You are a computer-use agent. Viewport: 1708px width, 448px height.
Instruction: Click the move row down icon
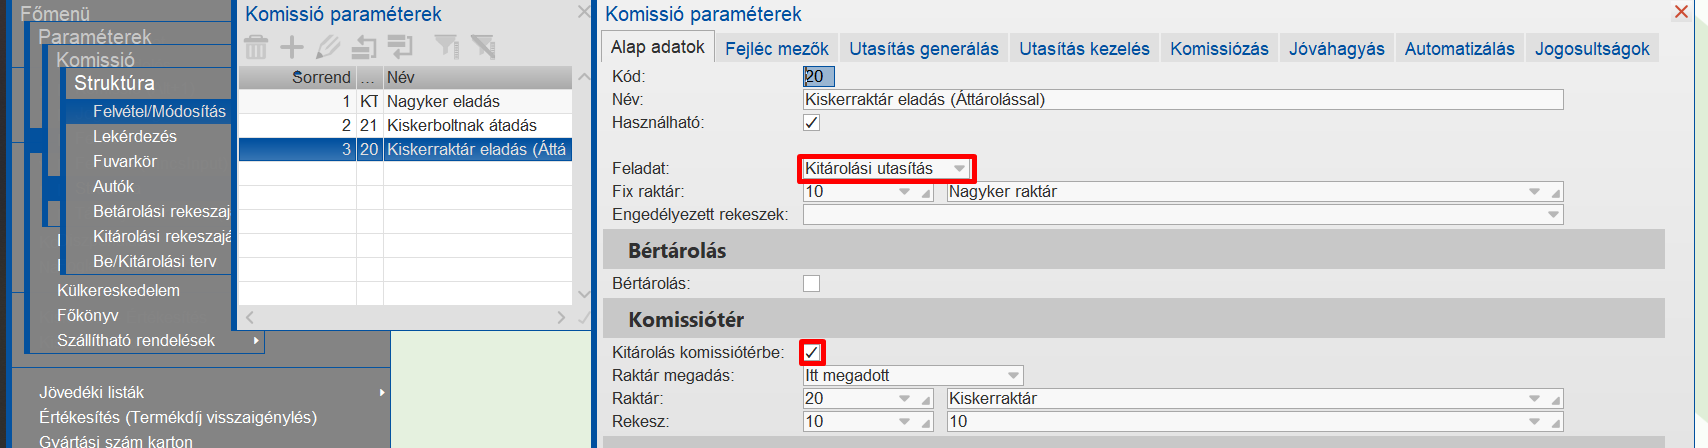(400, 47)
